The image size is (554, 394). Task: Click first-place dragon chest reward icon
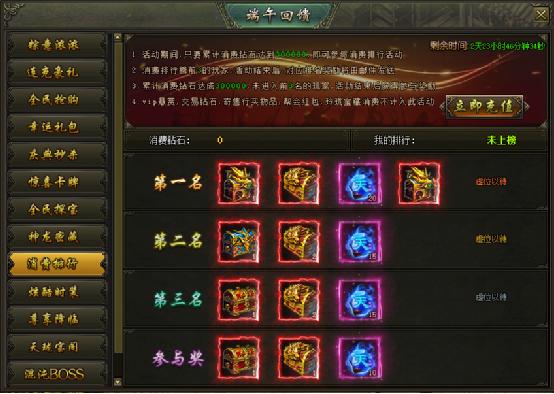[239, 183]
